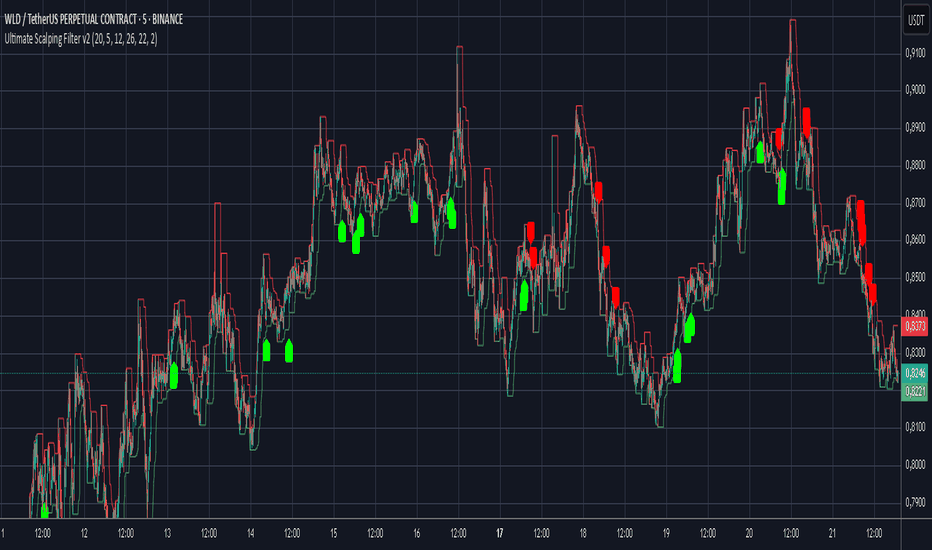The height and width of the screenshot is (550, 932).
Task: Click day 14 on the time axis
Action: click(251, 533)
